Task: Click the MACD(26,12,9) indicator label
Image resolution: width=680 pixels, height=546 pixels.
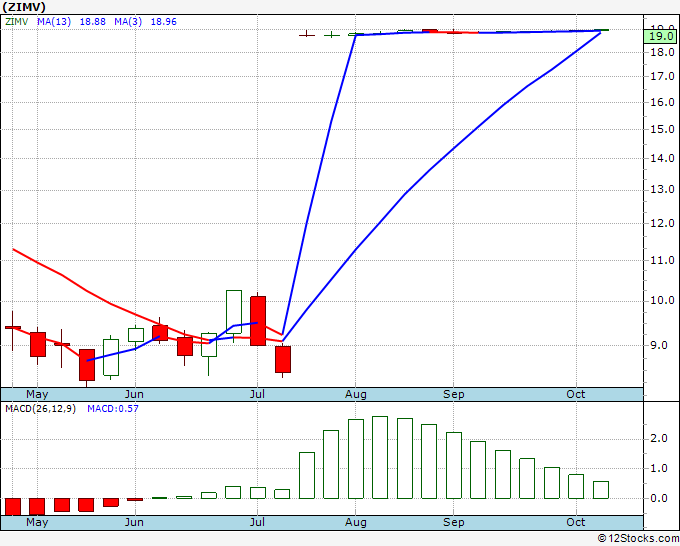Action: (40, 409)
